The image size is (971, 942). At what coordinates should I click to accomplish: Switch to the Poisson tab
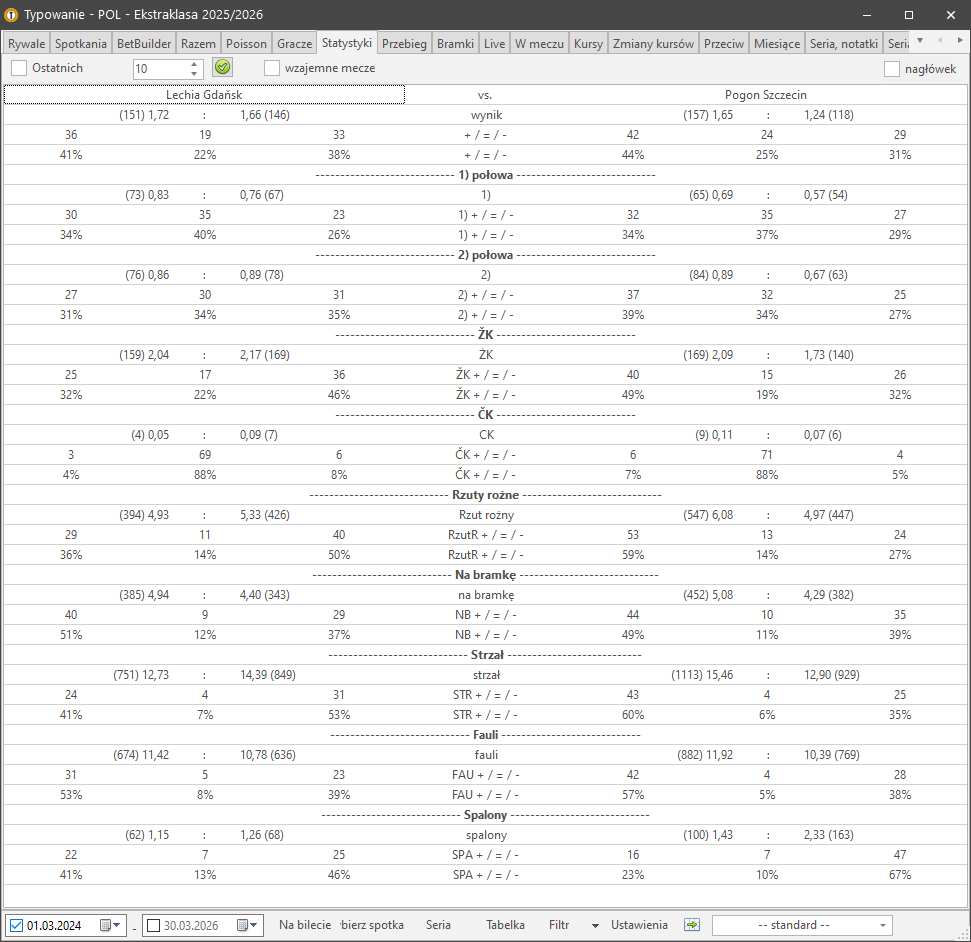click(x=246, y=44)
